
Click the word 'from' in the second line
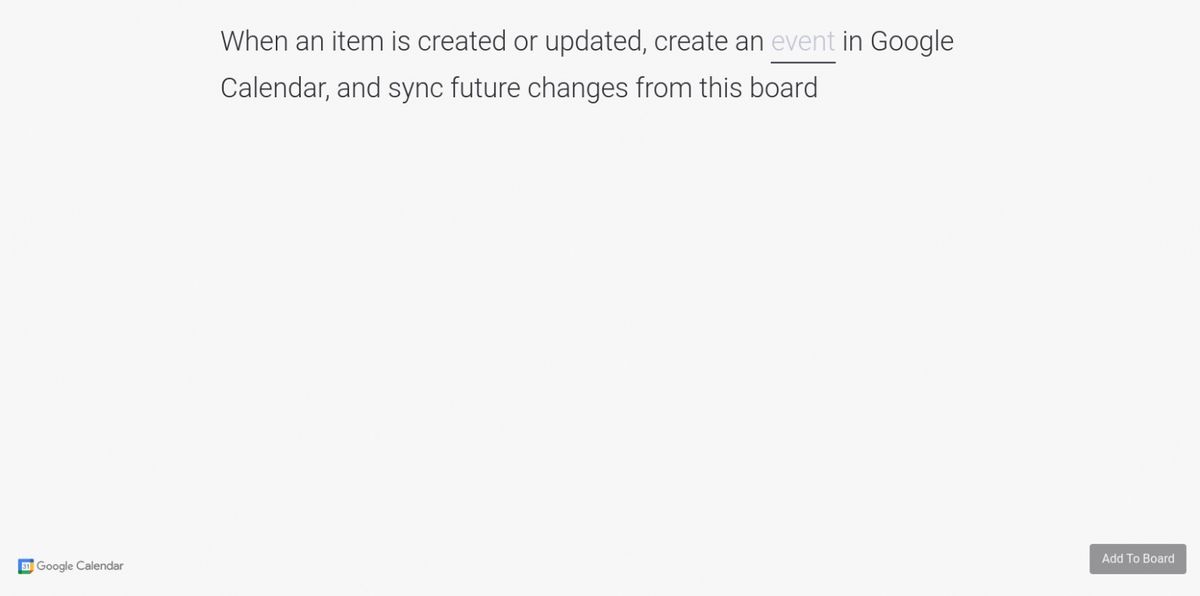pos(663,89)
